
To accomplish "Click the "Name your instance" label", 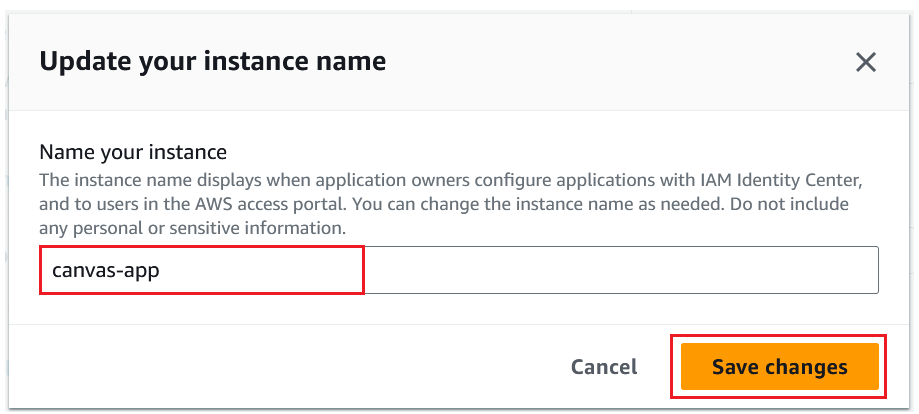I will pos(133,152).
